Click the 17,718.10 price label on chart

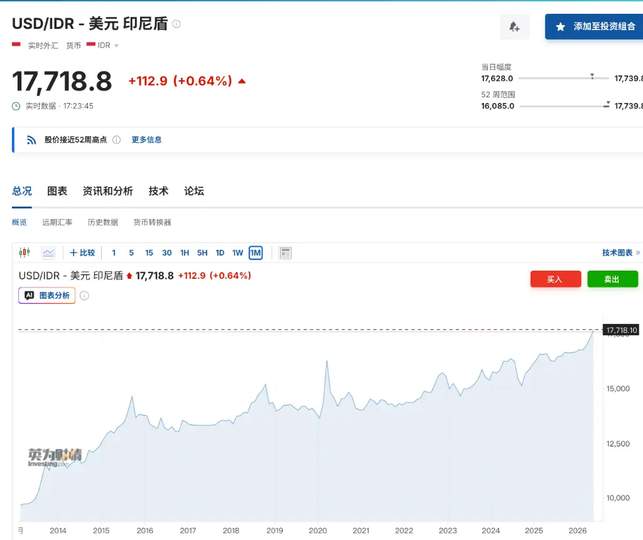pos(621,330)
